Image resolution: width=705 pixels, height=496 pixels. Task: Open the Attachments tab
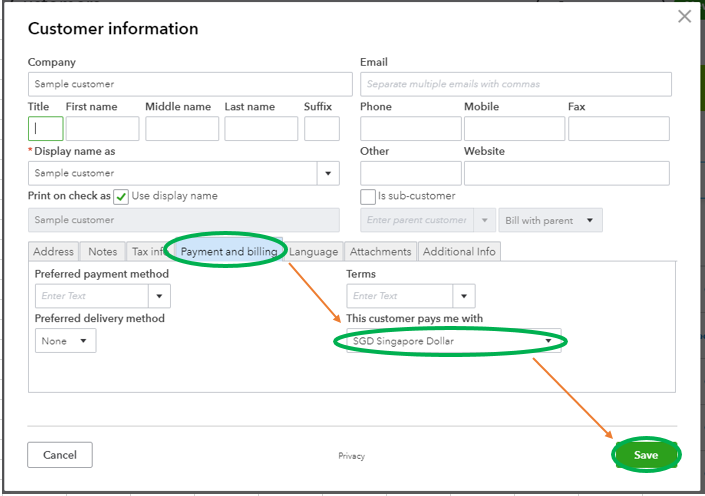coord(380,252)
